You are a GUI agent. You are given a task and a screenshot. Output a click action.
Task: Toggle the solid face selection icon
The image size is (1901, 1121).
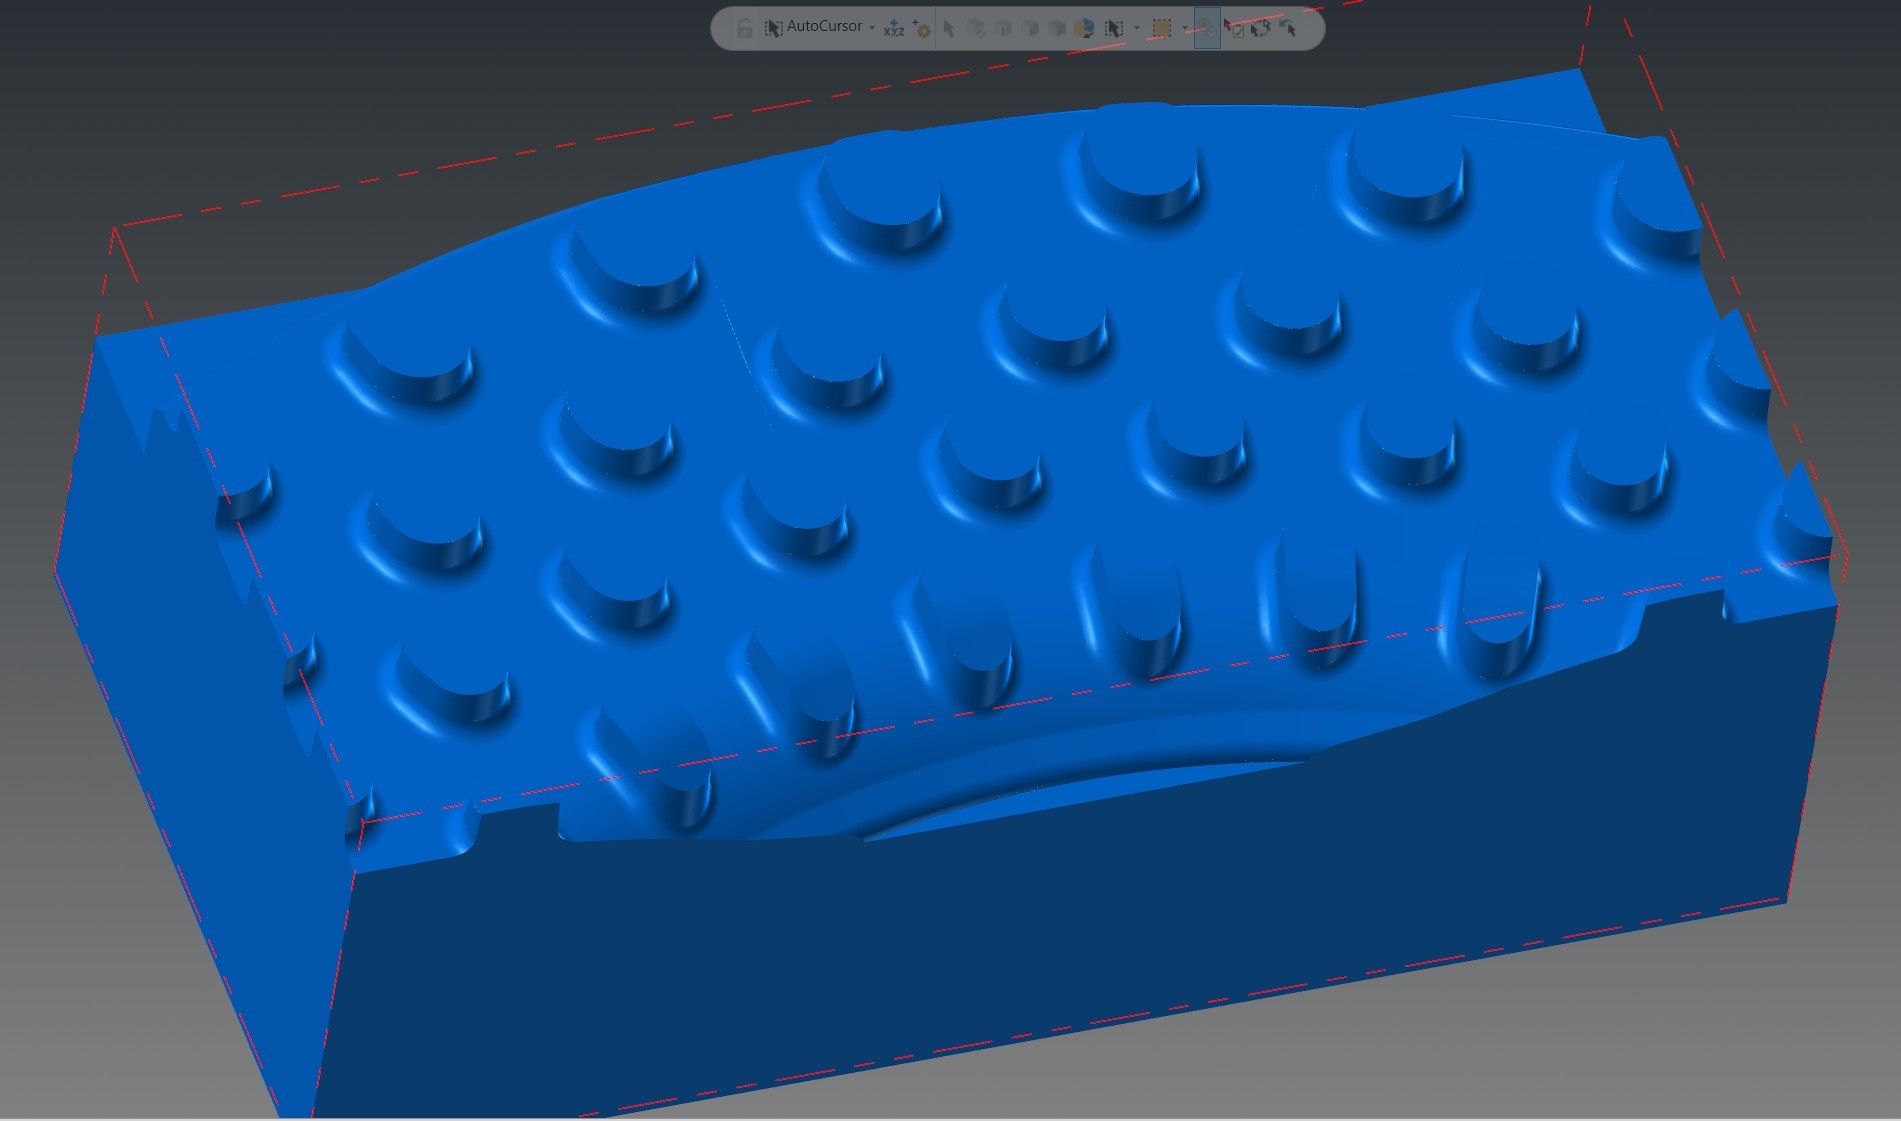click(x=1030, y=29)
